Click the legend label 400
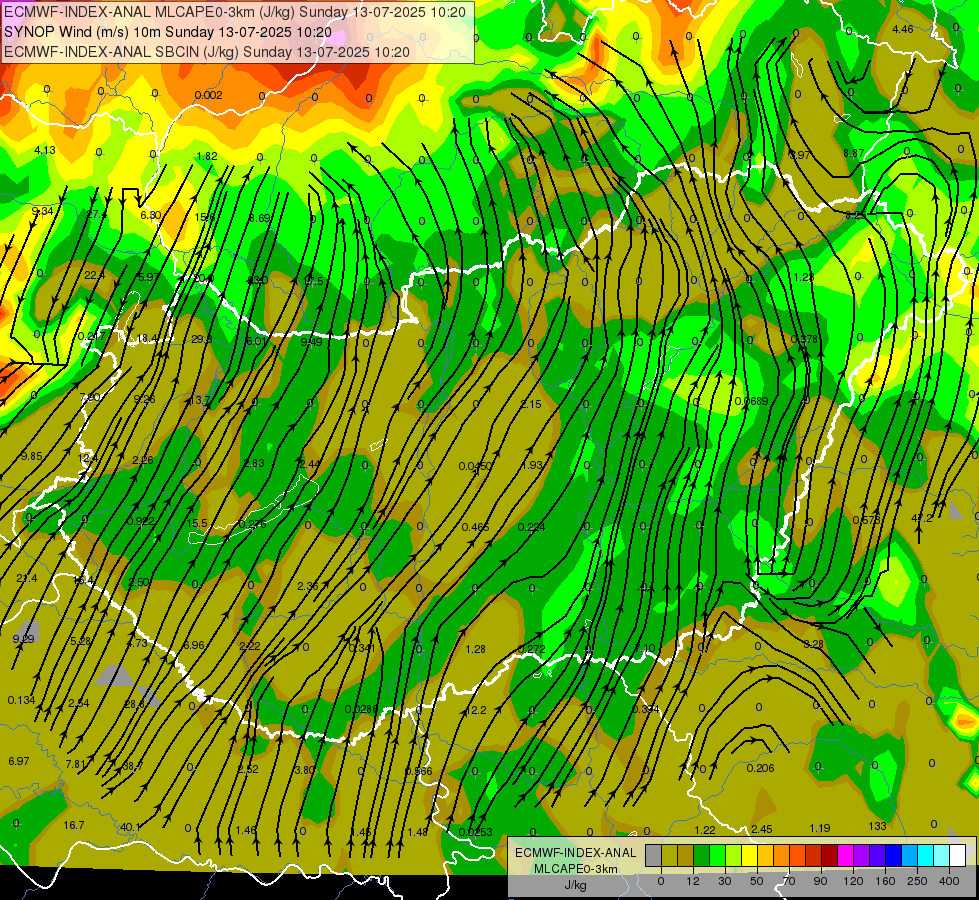 (949, 881)
